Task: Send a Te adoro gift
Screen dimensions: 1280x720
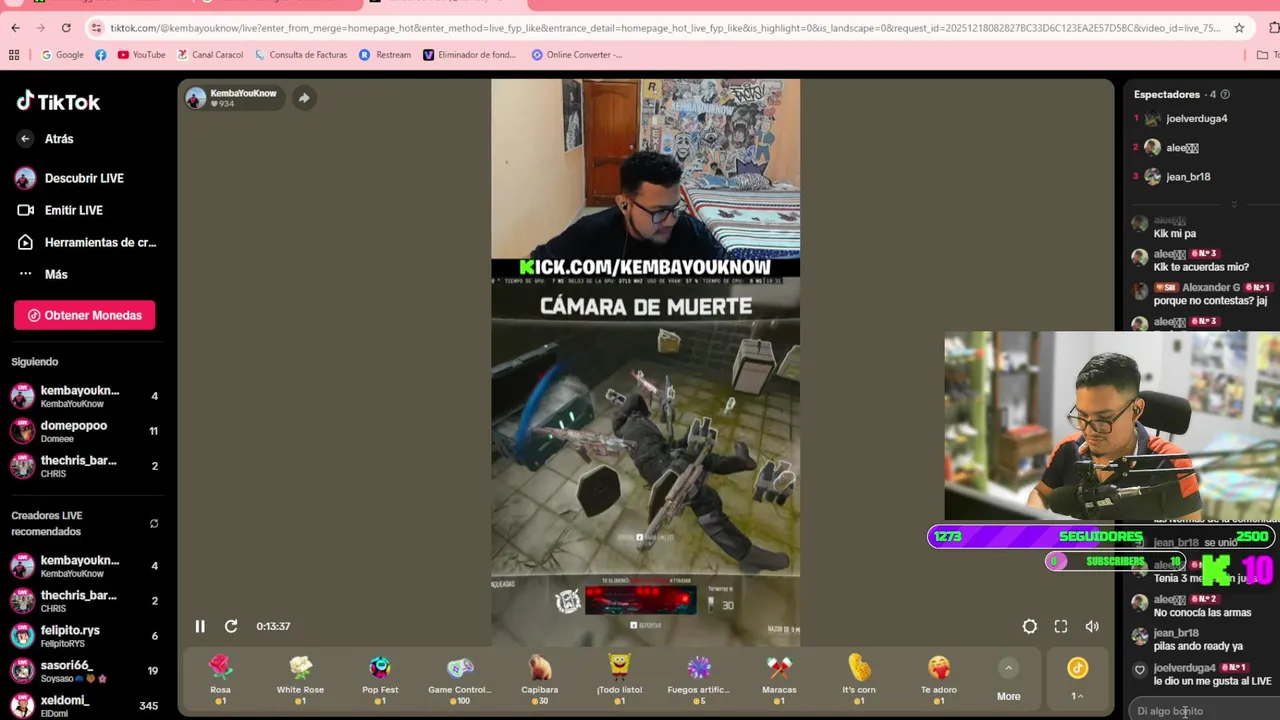Action: coord(939,680)
